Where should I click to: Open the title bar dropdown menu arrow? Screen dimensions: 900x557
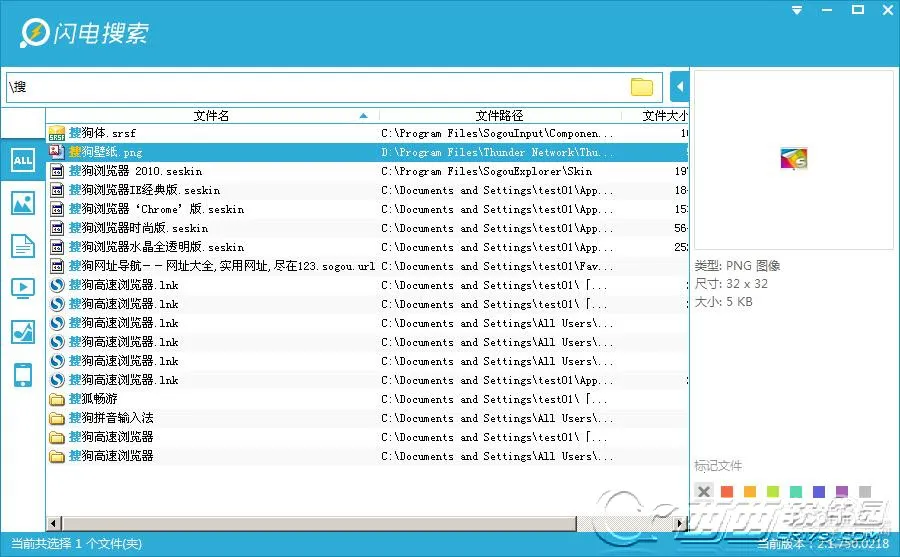click(x=797, y=10)
